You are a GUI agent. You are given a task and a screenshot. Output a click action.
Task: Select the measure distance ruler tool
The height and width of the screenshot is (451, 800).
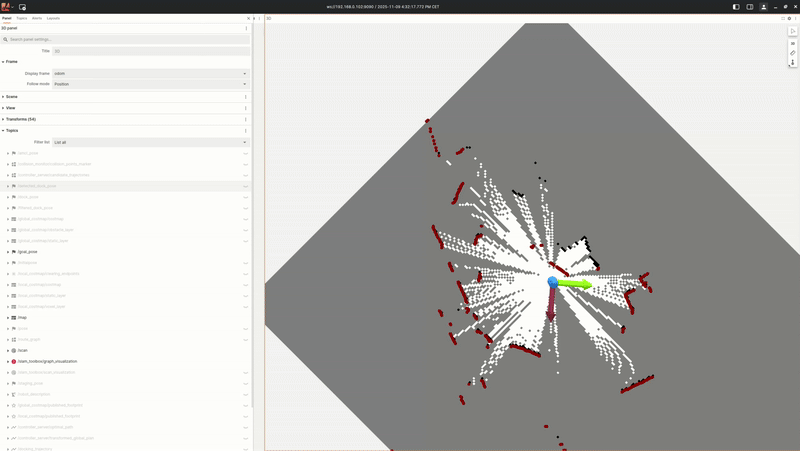793,53
